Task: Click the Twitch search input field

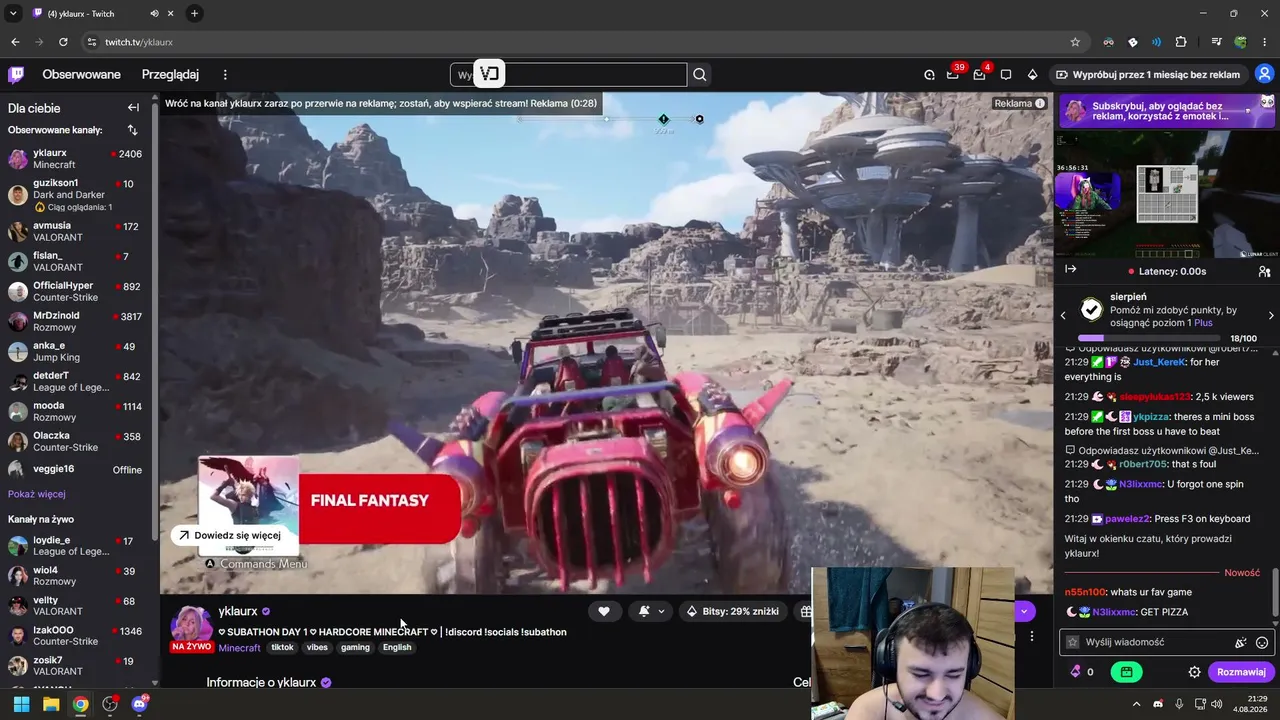Action: pyautogui.click(x=568, y=74)
